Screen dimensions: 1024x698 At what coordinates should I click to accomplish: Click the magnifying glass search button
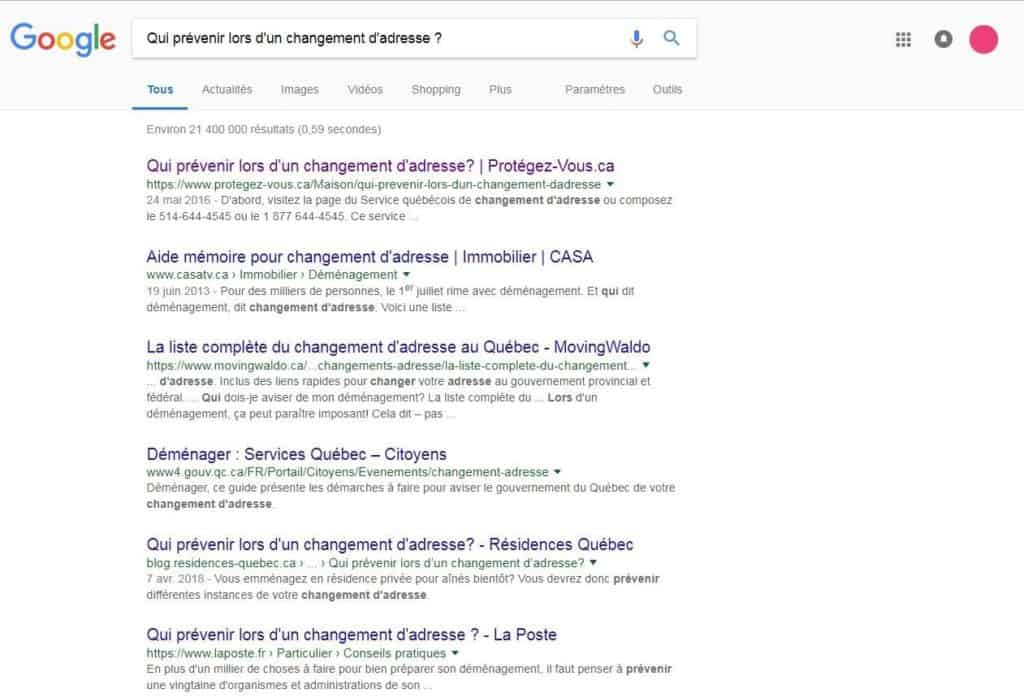[x=671, y=38]
